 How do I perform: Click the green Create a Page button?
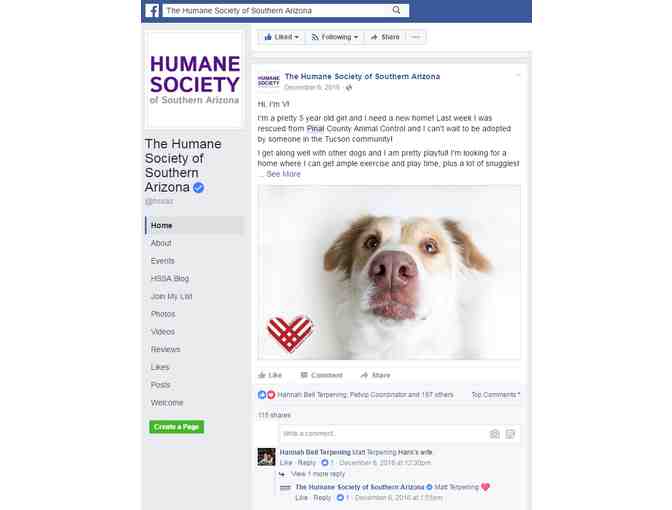pos(177,427)
